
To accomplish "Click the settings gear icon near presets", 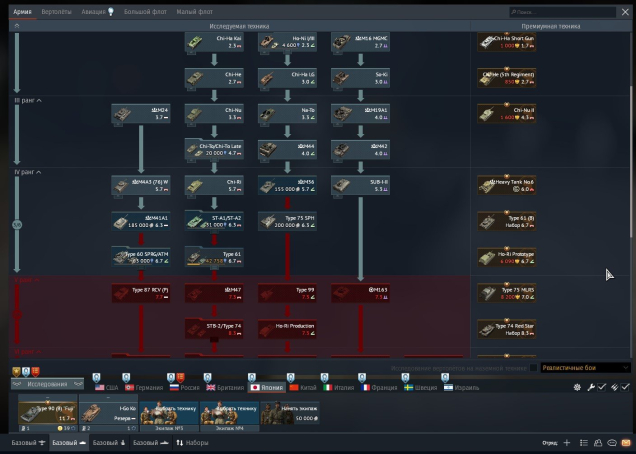I will point(577,386).
